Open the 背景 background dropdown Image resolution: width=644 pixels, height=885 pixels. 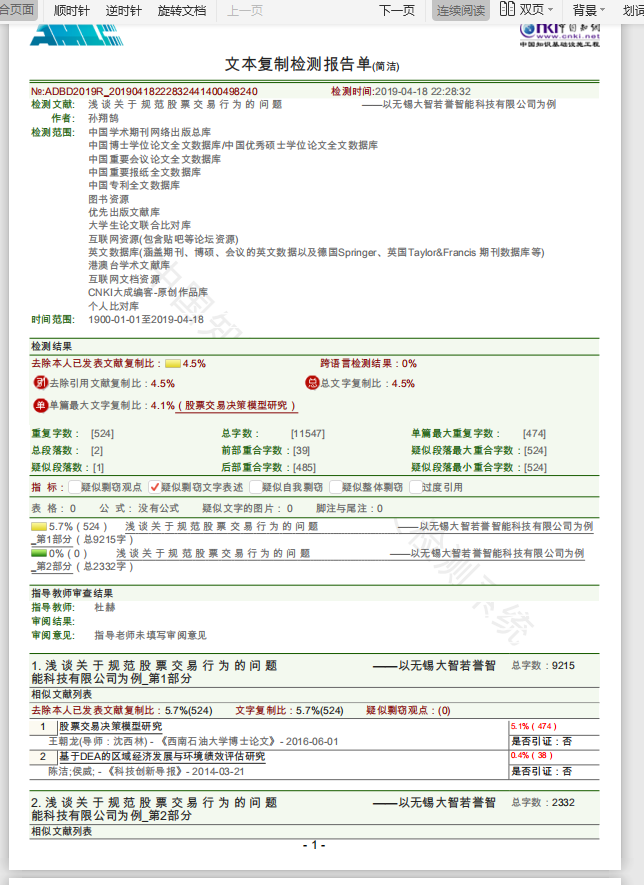pos(588,10)
